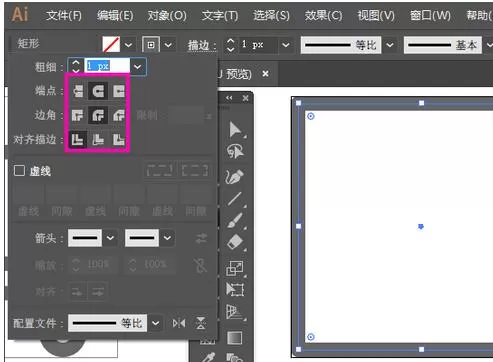Click the 粗细 weight input field

pos(107,66)
